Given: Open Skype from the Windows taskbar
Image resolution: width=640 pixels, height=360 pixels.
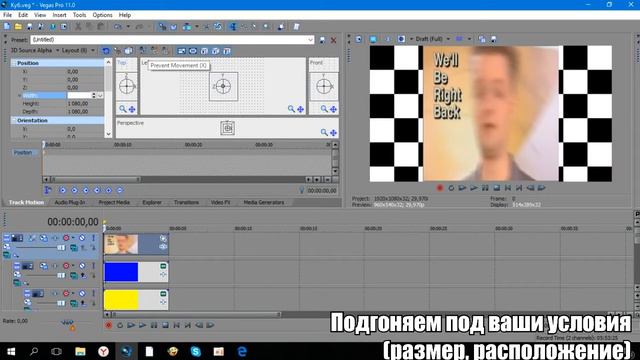Looking at the screenshot, I should [x=196, y=351].
